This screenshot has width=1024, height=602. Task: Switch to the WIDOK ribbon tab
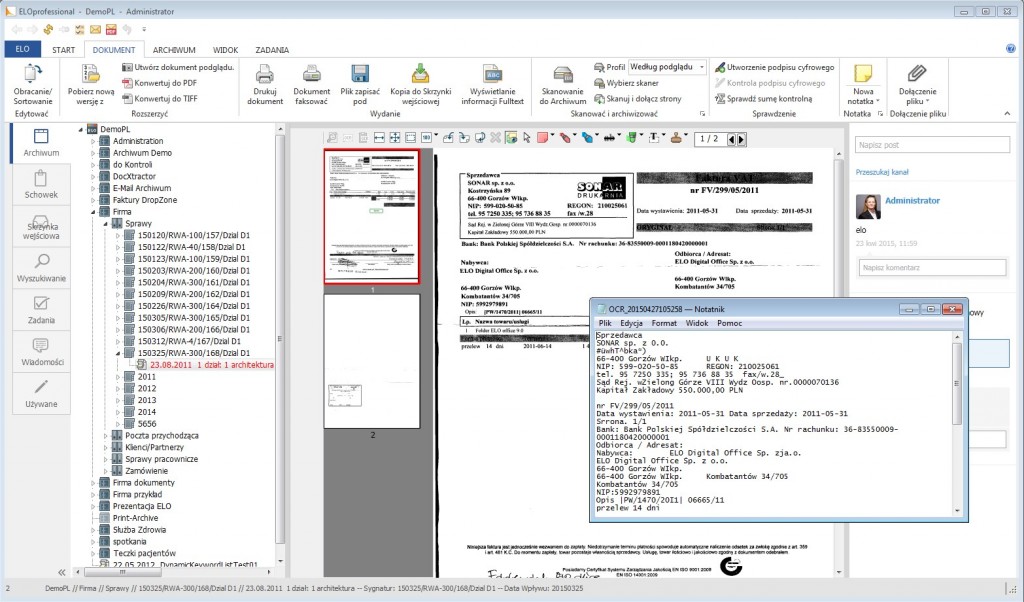[225, 50]
